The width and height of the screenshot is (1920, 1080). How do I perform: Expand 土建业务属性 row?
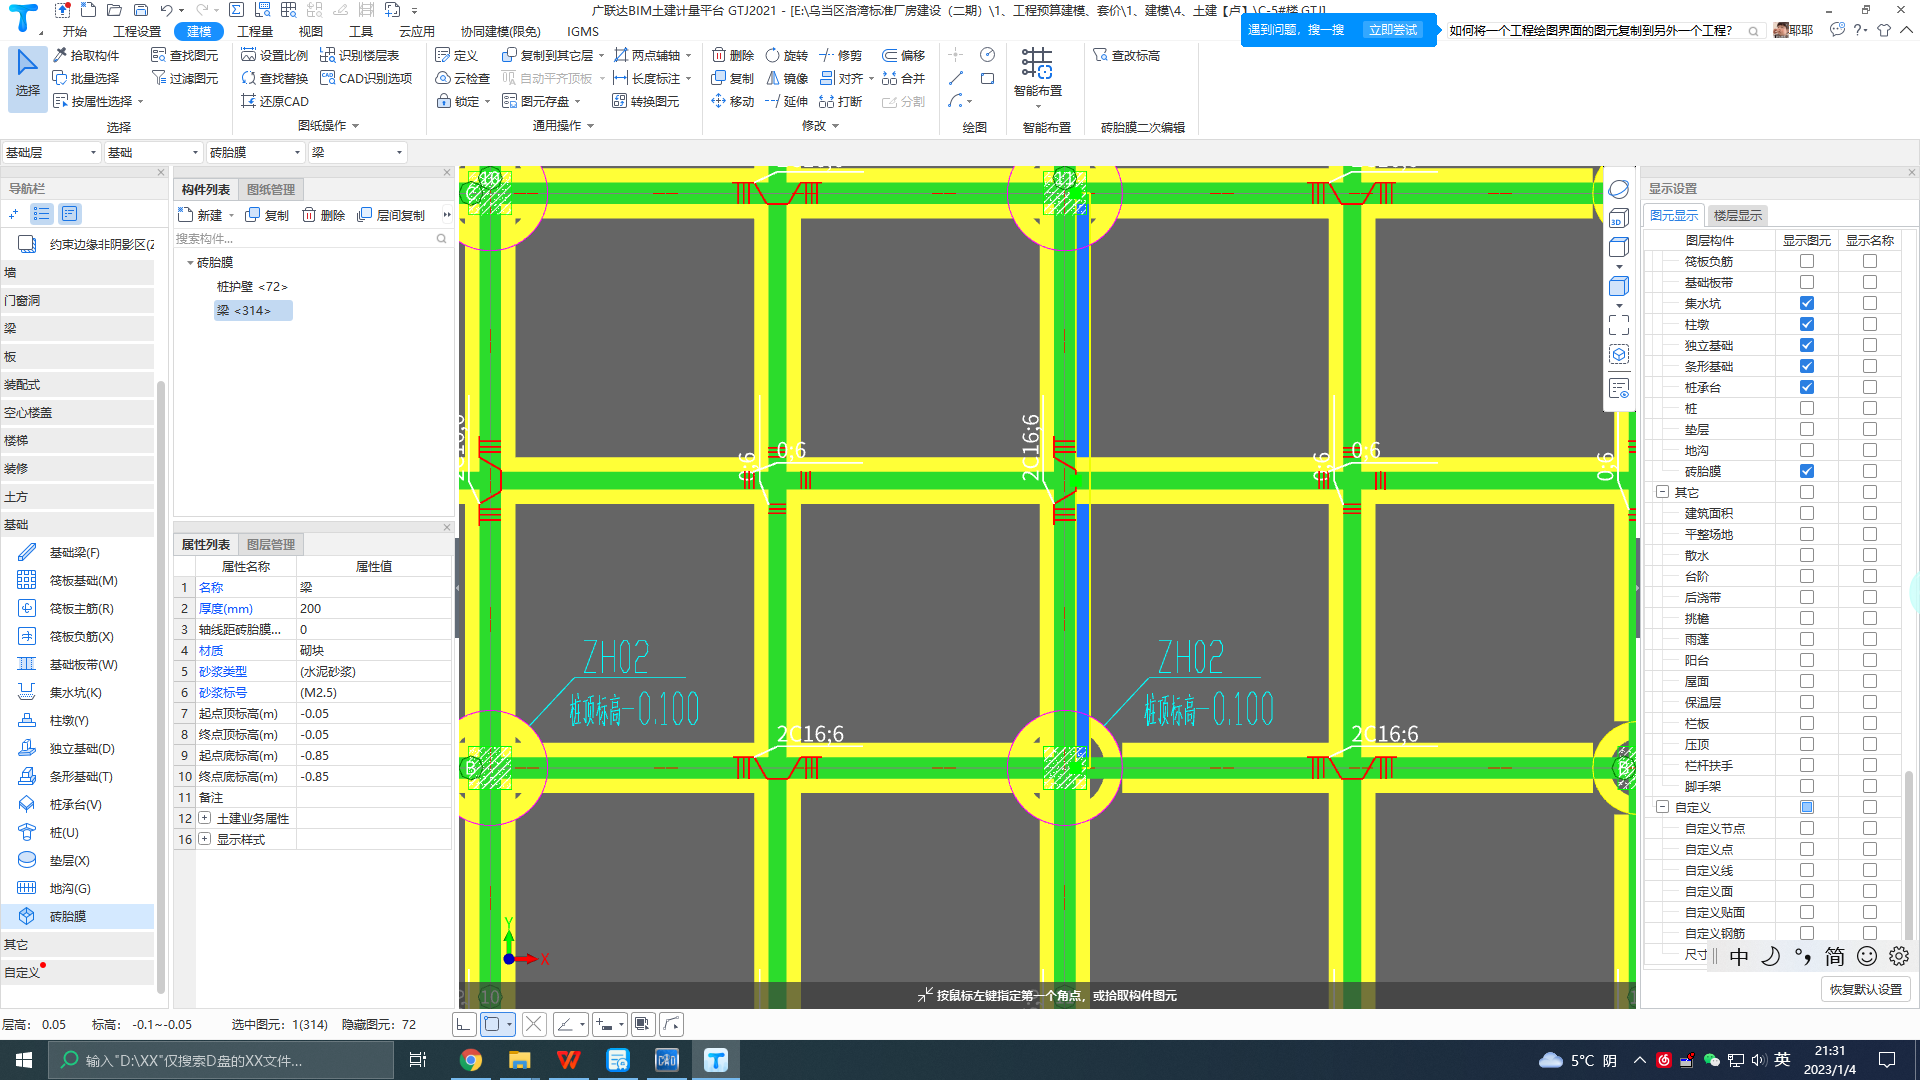[x=205, y=818]
